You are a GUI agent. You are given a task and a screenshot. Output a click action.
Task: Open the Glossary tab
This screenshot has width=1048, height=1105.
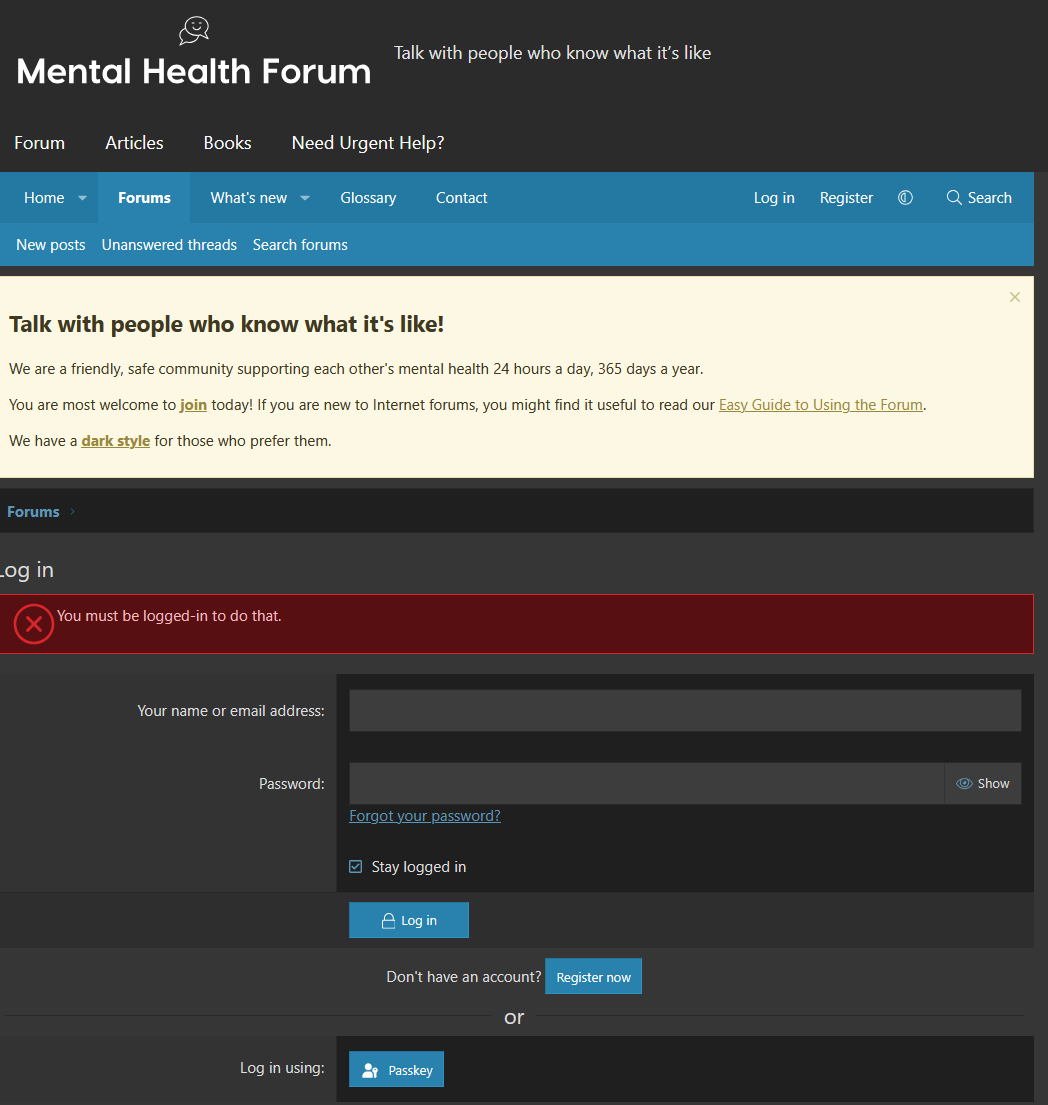tap(368, 198)
